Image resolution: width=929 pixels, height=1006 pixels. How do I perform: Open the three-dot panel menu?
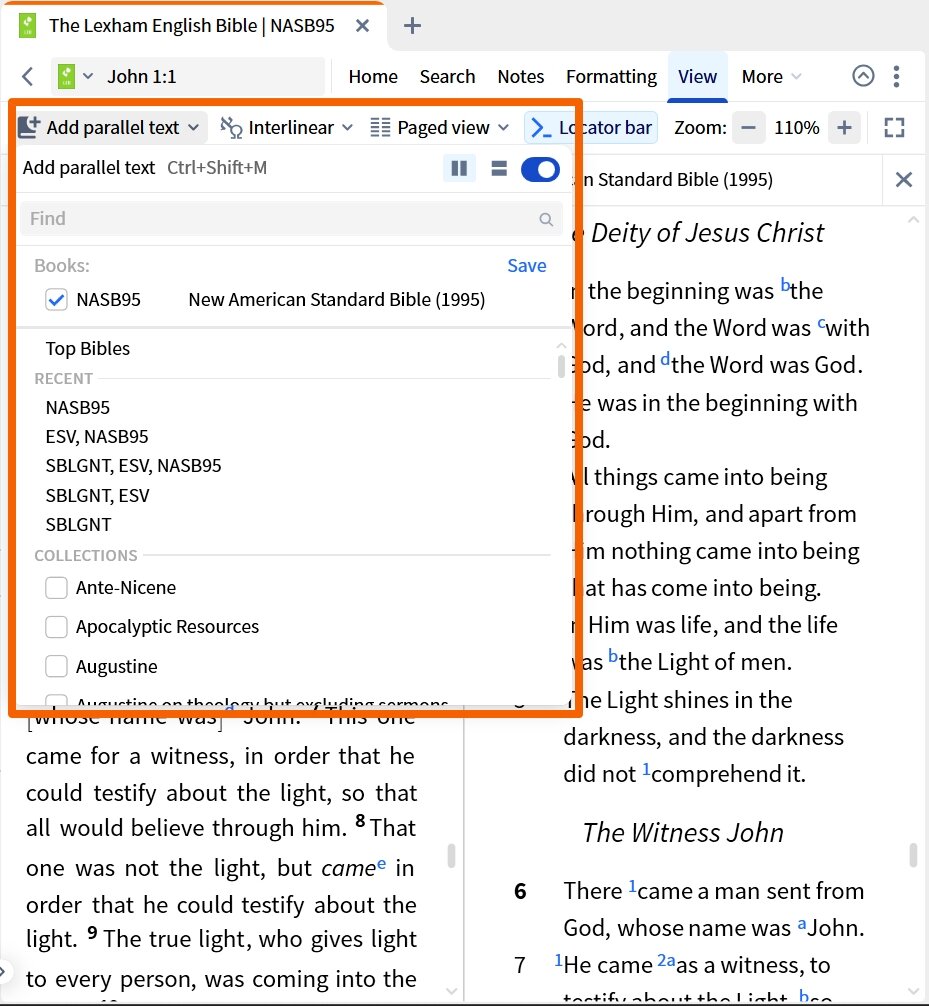point(896,76)
